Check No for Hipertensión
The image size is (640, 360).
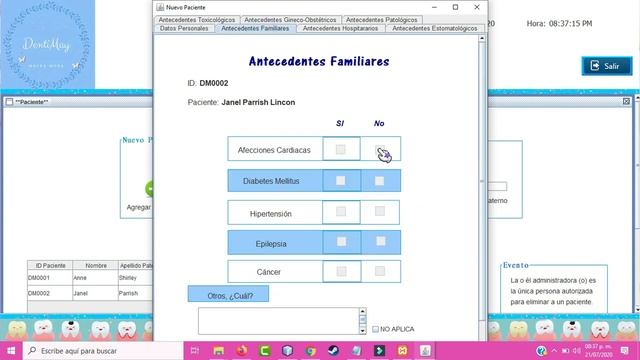tap(380, 211)
